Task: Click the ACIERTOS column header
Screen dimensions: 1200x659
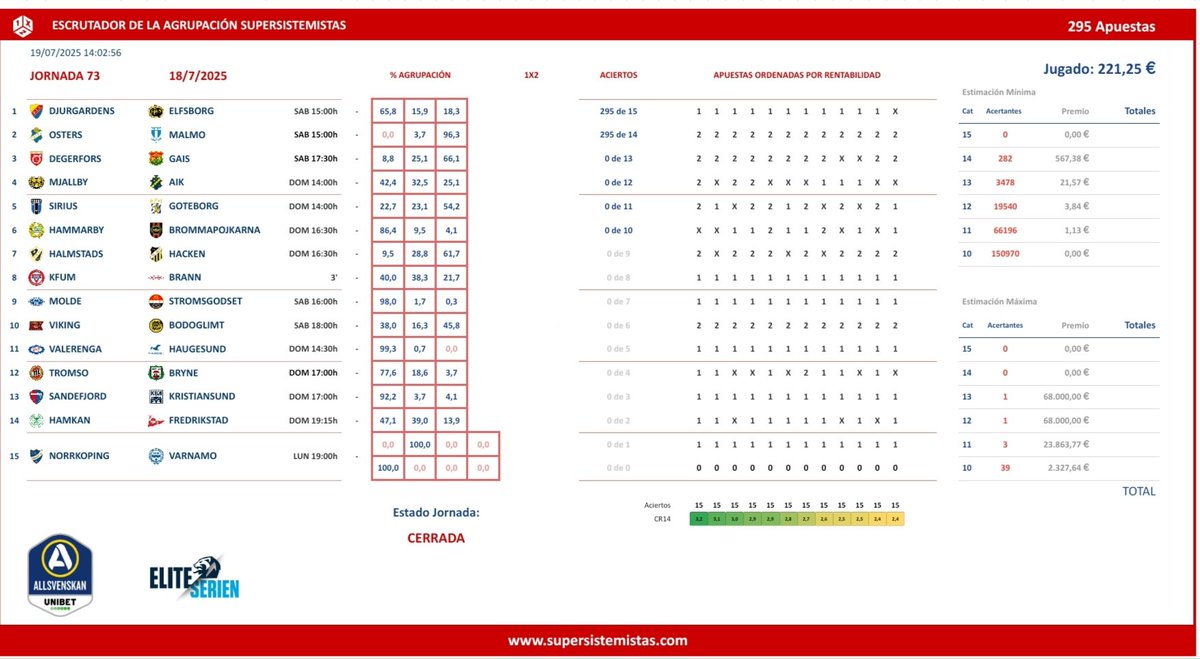Action: coord(618,75)
